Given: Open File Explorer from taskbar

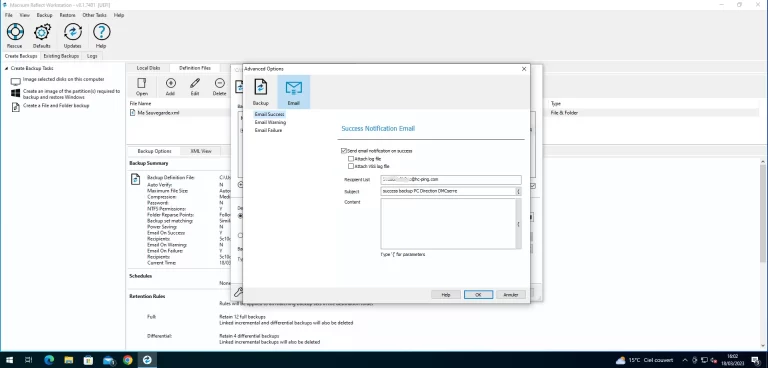Looking at the screenshot, I should [69, 360].
